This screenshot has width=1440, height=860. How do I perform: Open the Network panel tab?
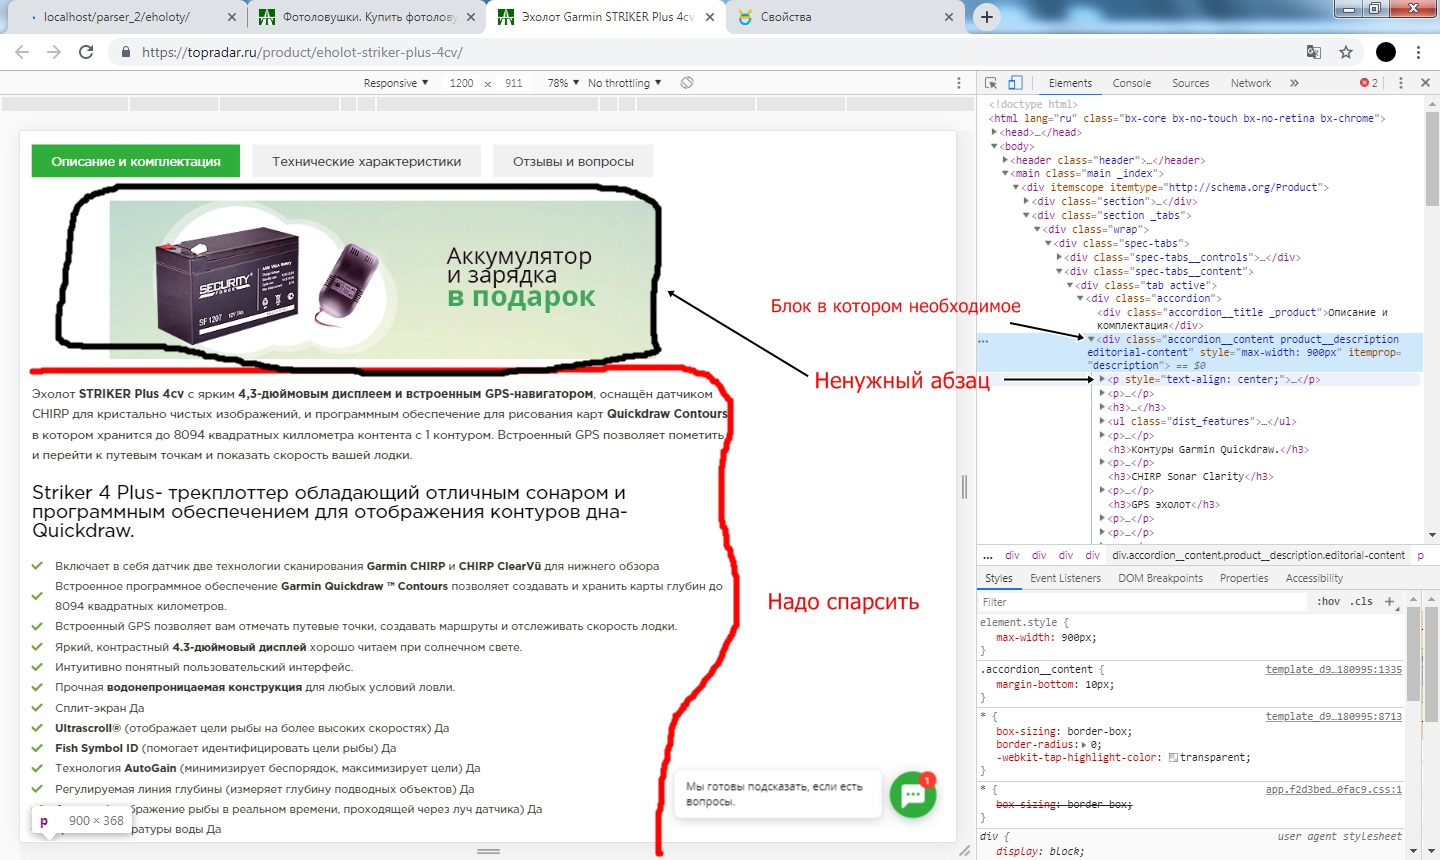[1251, 83]
